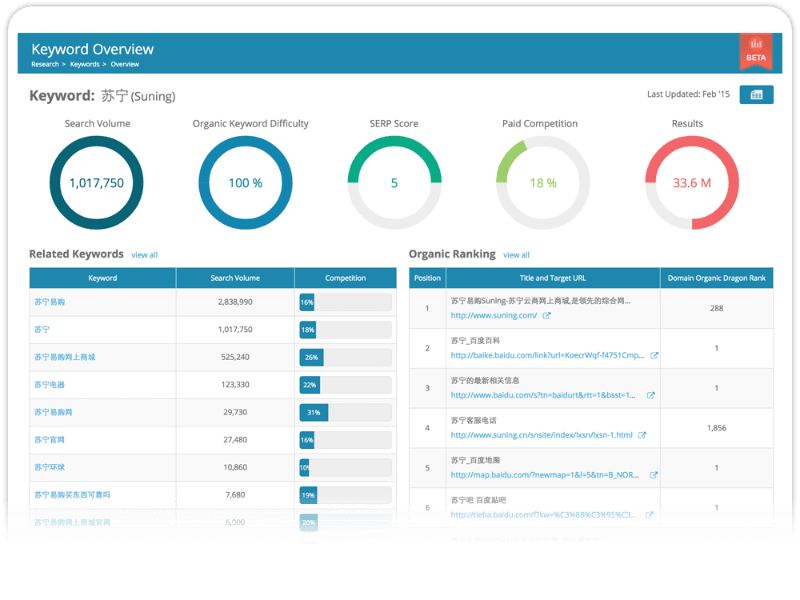Select the 10,860 search volume cell
Viewport: 800px width, 600px height.
pos(235,467)
